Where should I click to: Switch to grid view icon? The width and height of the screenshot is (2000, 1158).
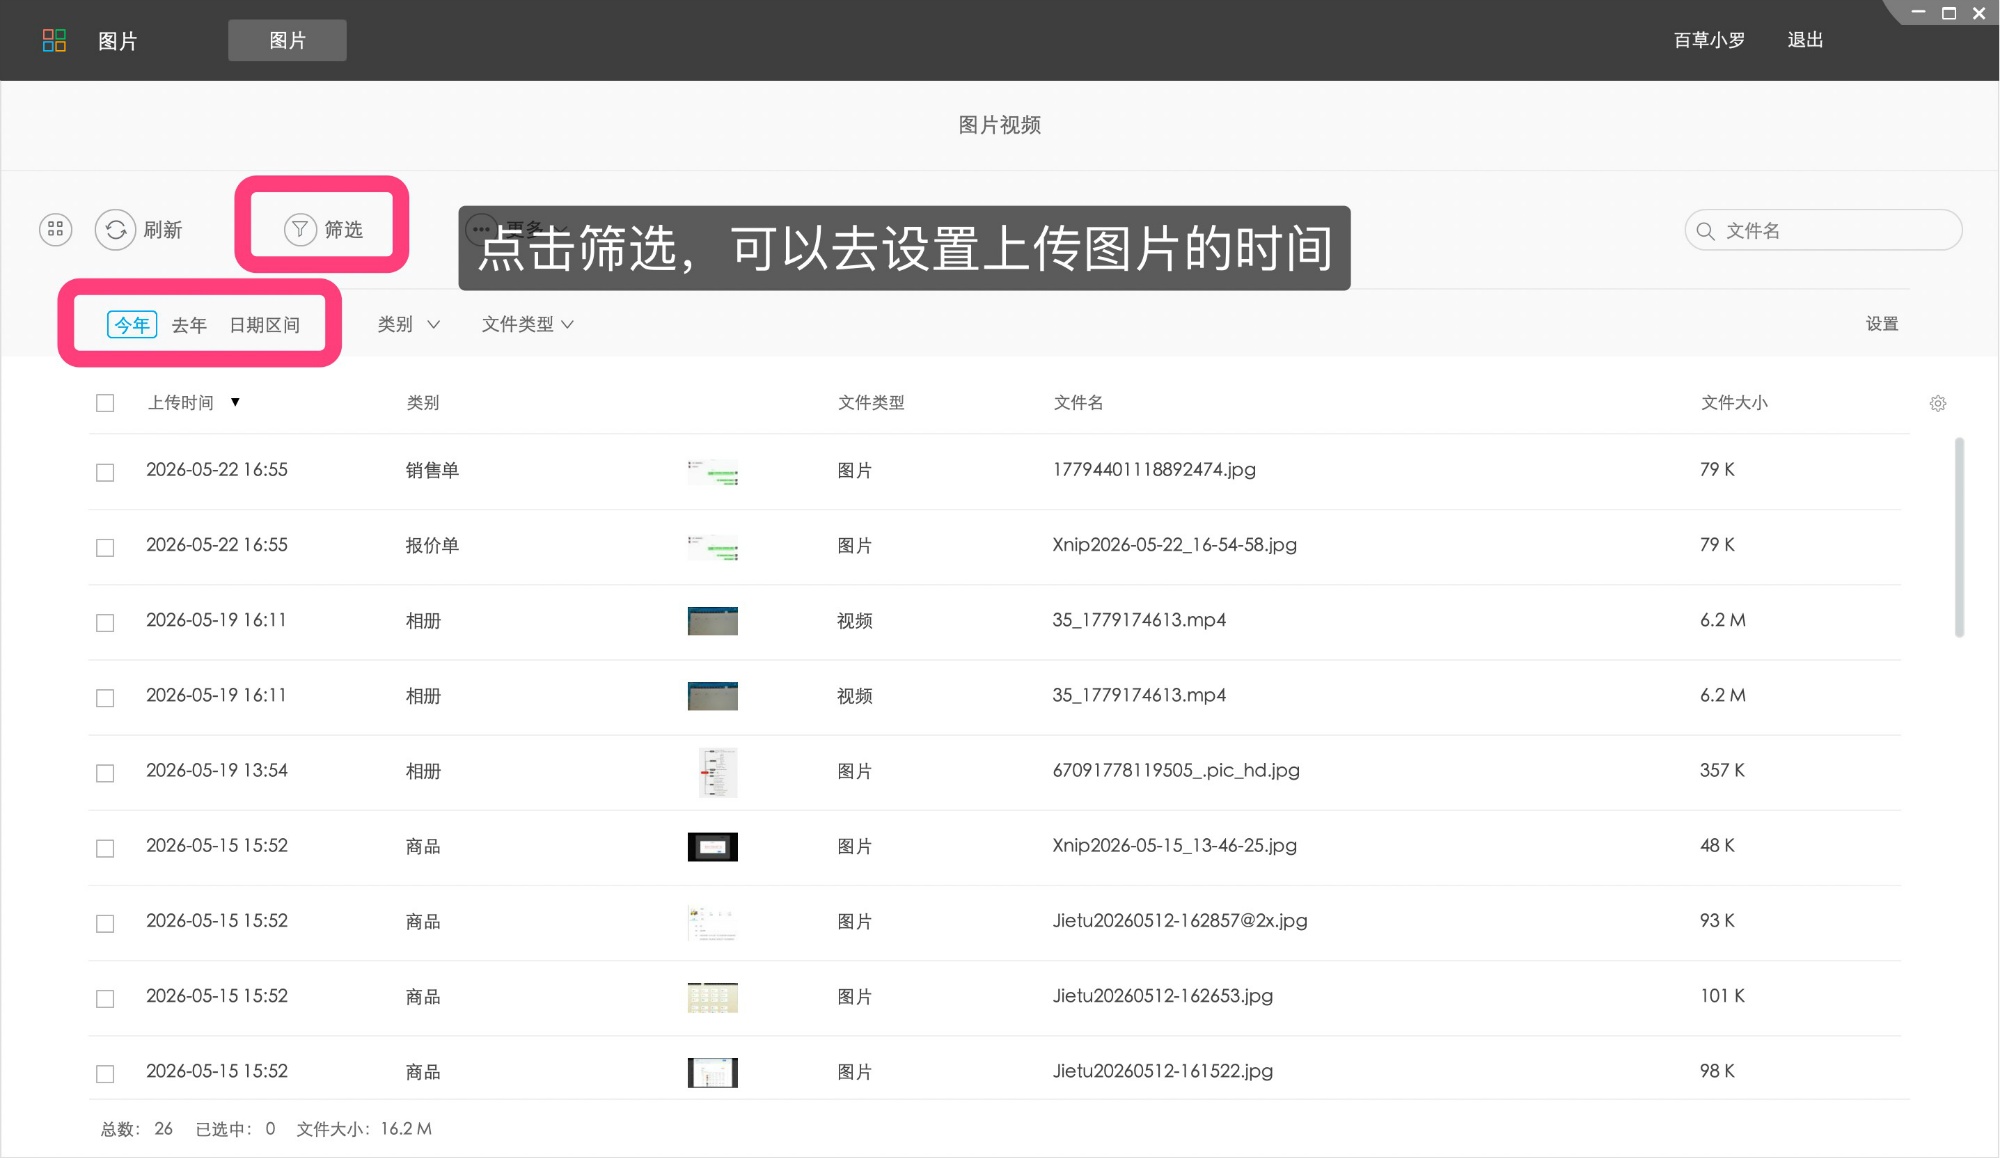click(56, 230)
